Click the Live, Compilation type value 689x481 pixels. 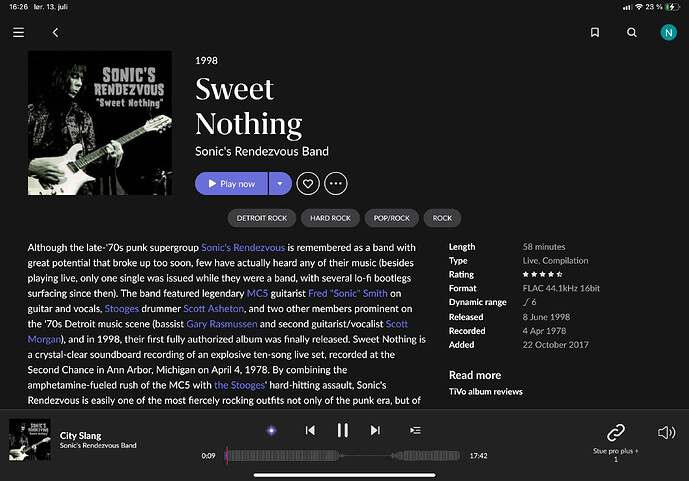tap(555, 261)
